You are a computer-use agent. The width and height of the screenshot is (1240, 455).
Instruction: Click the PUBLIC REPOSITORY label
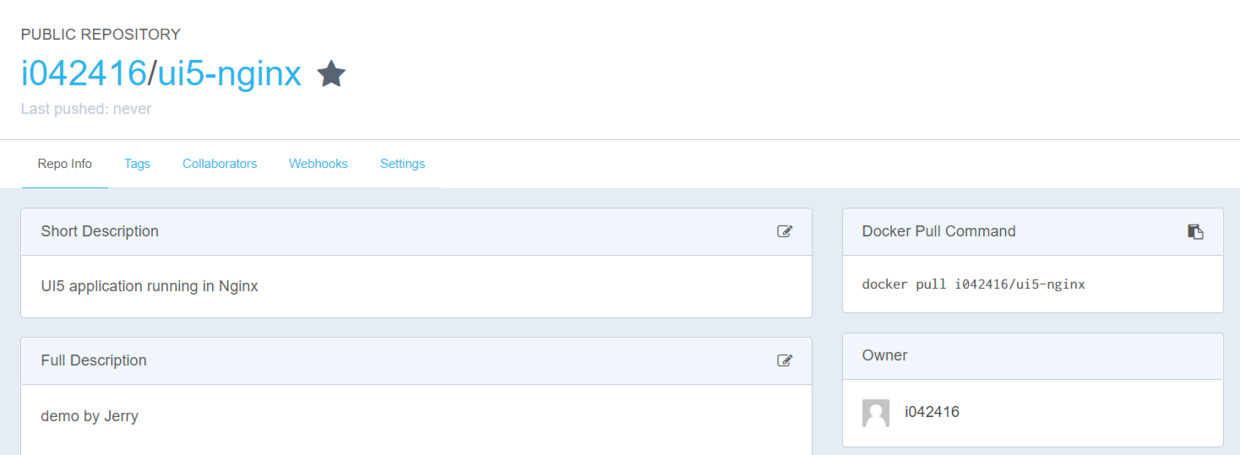(x=100, y=34)
